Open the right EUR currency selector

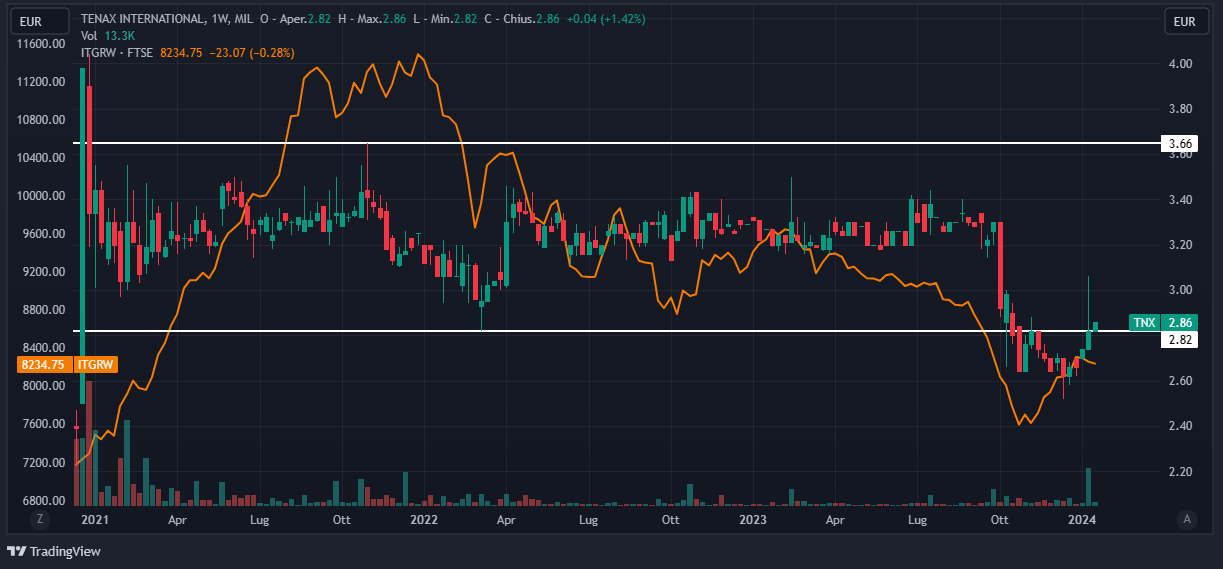click(1184, 21)
